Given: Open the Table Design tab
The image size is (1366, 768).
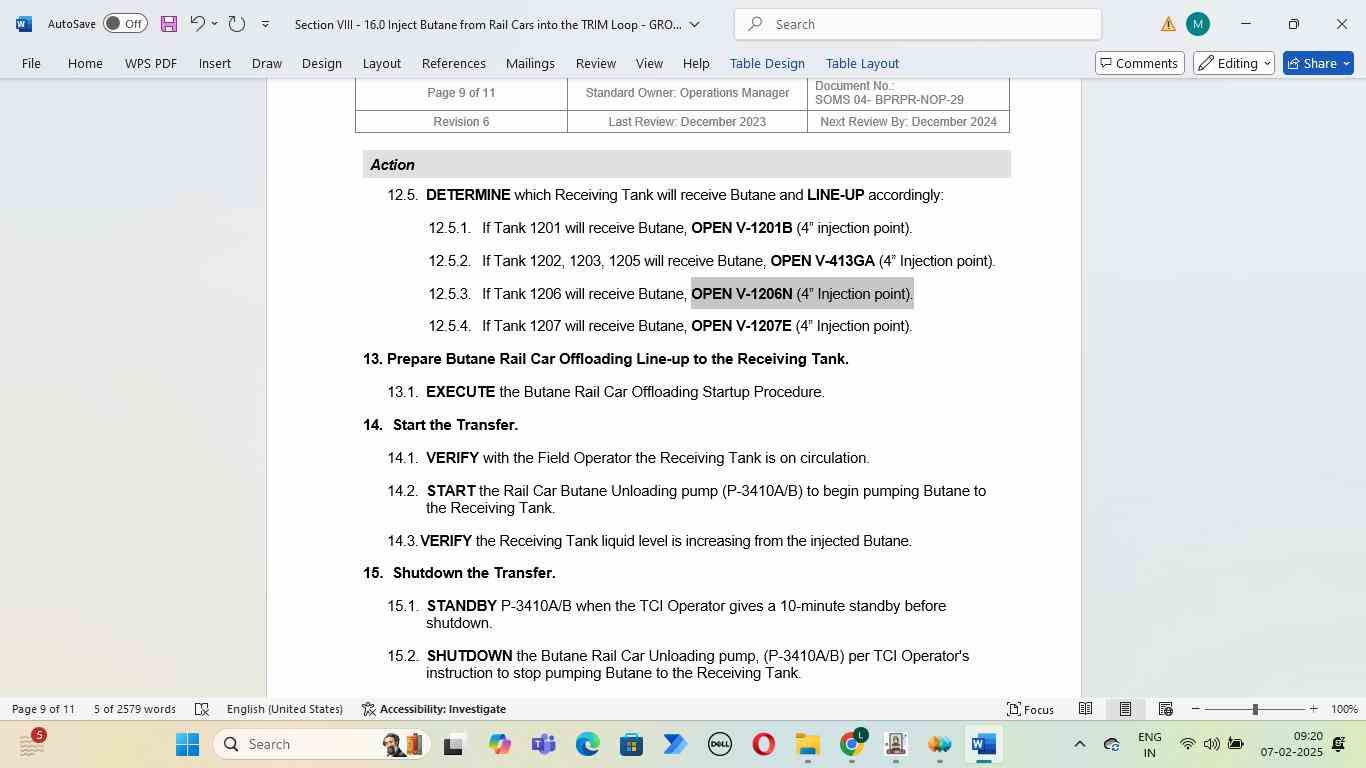Looking at the screenshot, I should [x=767, y=63].
